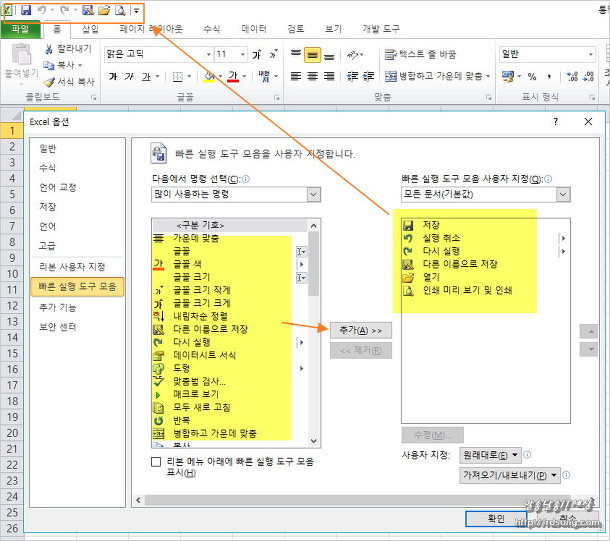Open number format 일반 dropdown

pyautogui.click(x=591, y=54)
